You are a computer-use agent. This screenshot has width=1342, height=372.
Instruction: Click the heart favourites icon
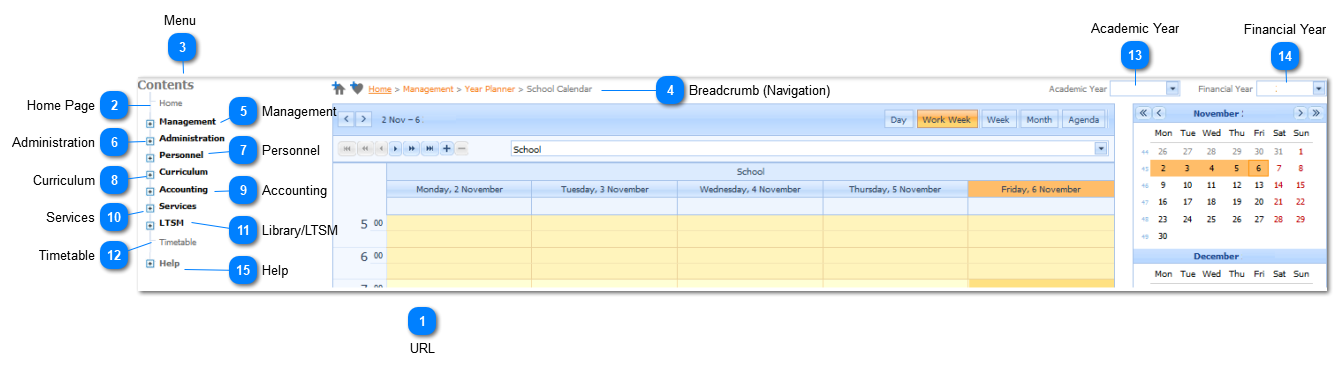pos(356,88)
